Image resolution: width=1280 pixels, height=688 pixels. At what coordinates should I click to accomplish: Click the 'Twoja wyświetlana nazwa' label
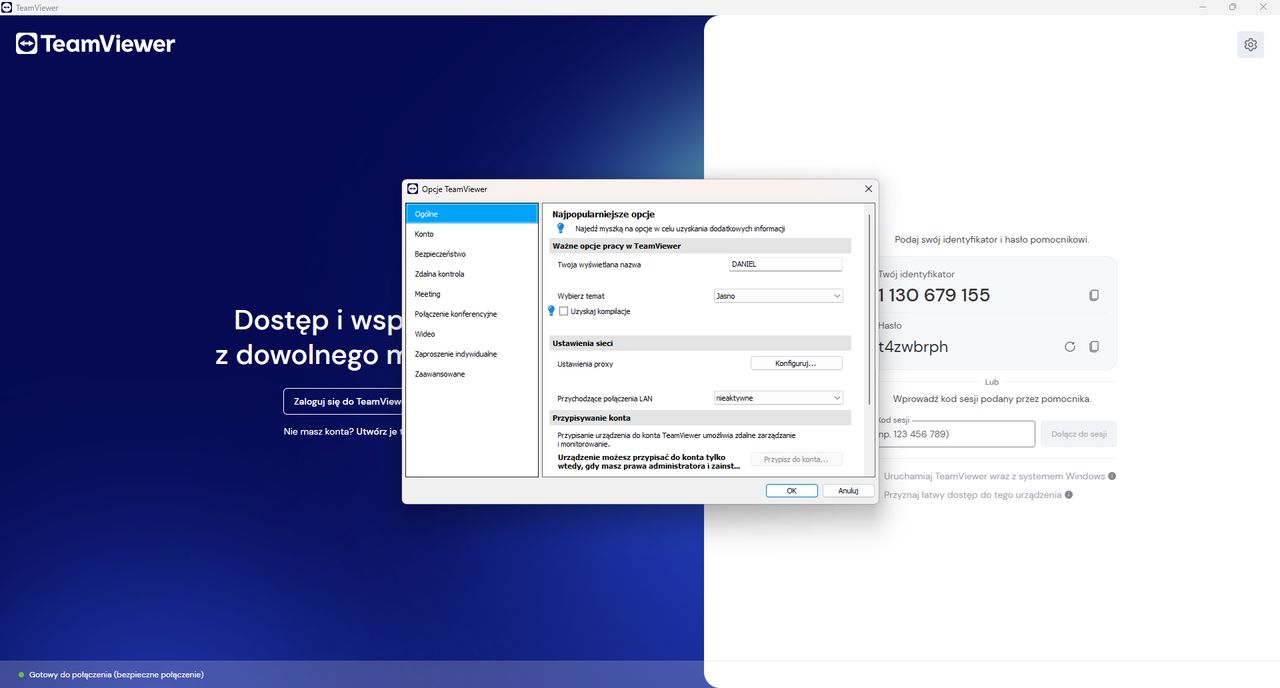tap(599, 264)
